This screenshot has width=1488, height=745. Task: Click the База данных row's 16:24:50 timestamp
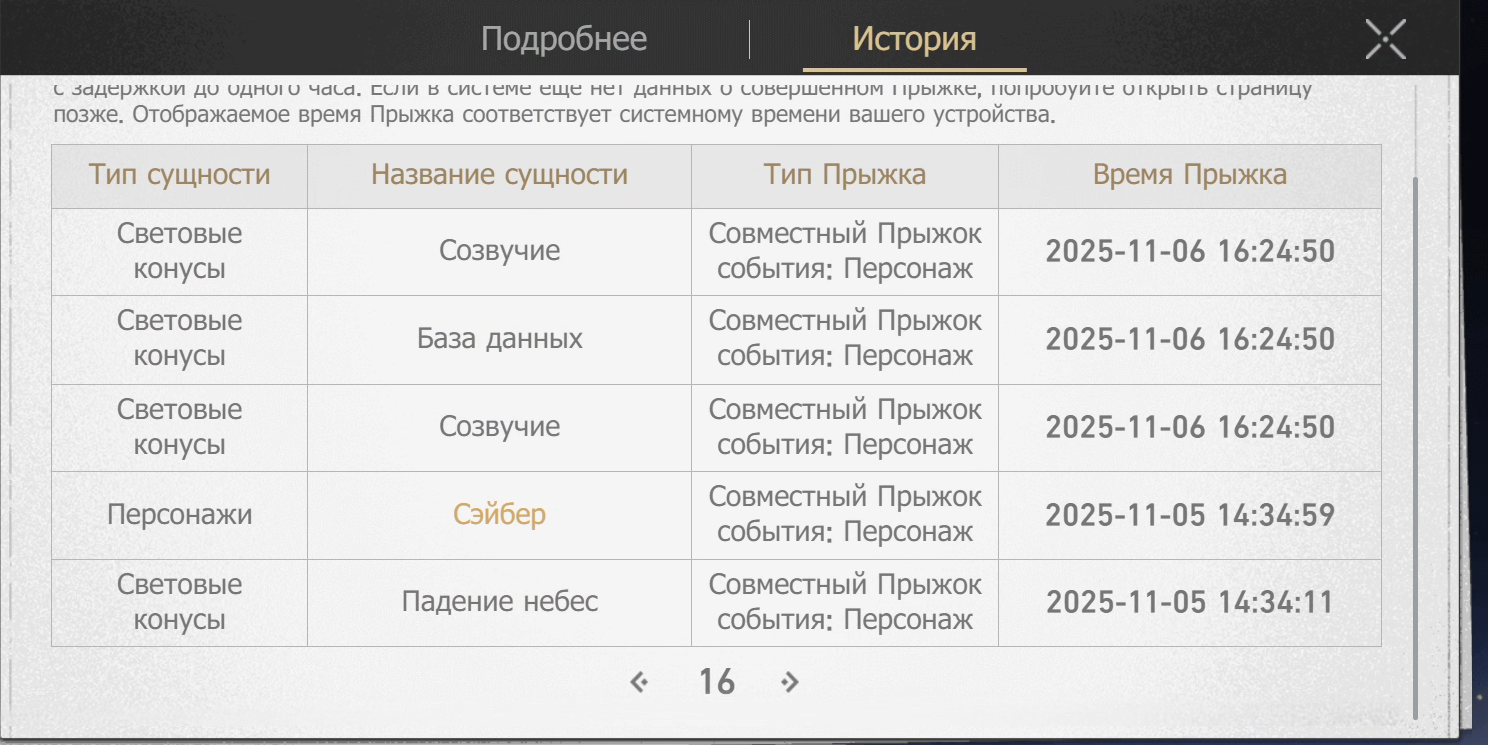click(1190, 339)
